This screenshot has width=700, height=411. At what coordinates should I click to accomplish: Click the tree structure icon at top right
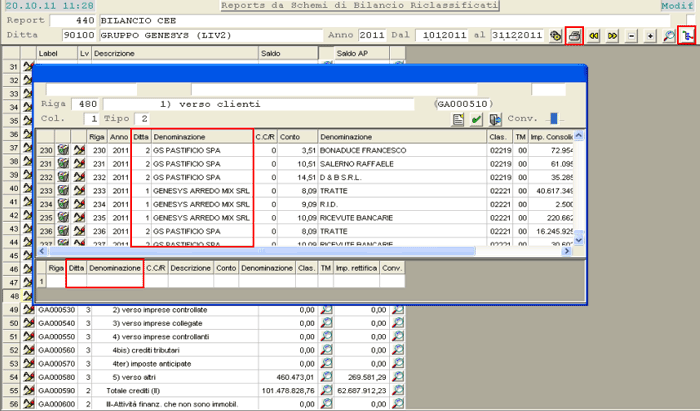coord(687,36)
